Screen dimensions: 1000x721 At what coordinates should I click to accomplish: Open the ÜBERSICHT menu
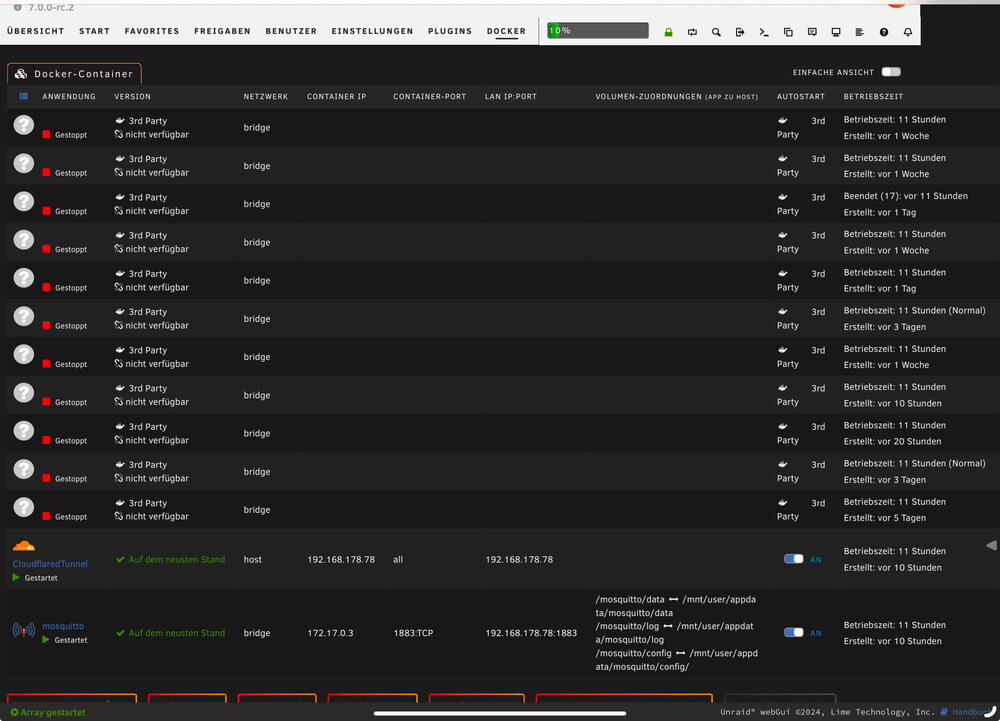[x=36, y=31]
